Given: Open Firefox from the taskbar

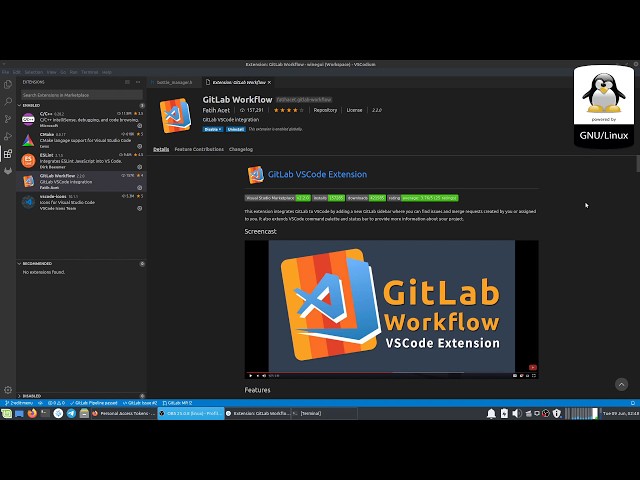Looking at the screenshot, I should point(32,413).
